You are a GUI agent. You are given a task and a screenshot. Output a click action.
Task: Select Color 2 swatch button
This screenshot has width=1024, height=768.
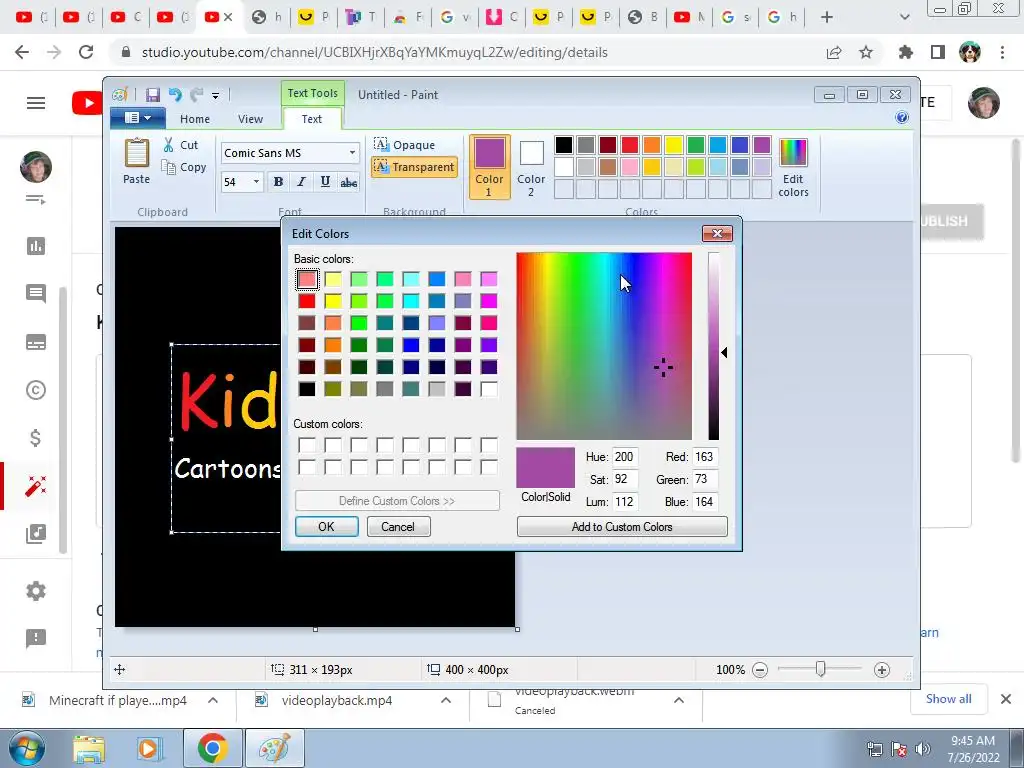[531, 167]
